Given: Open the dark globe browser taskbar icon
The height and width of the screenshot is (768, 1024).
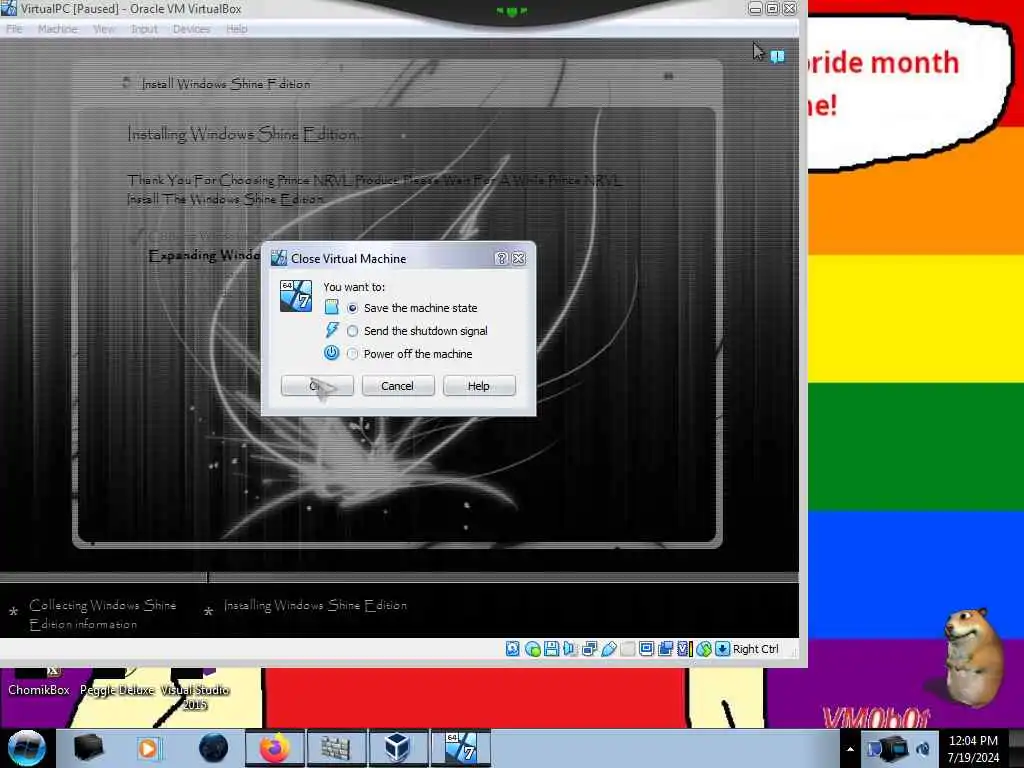Looking at the screenshot, I should click(213, 748).
